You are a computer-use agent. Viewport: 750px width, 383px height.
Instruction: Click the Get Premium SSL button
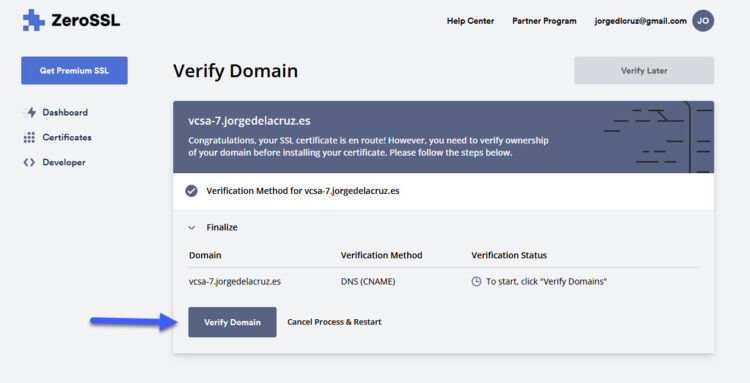(x=74, y=70)
